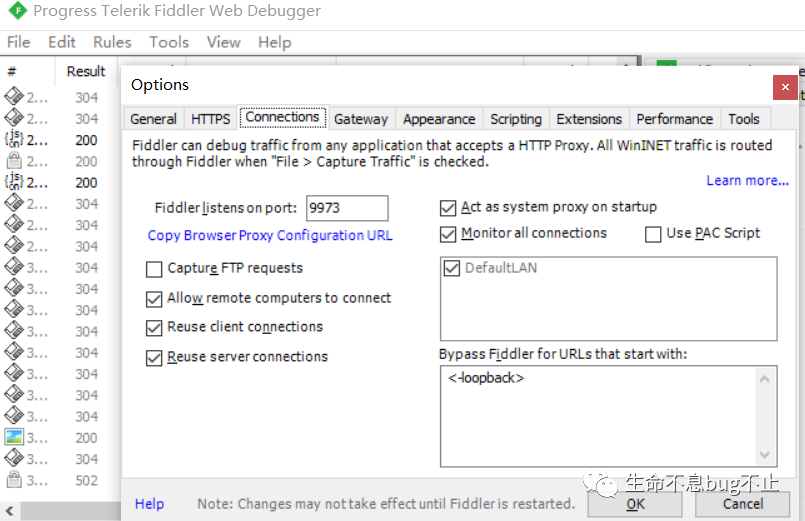Open the Extensions tab
The width and height of the screenshot is (805, 521).
[x=589, y=119]
